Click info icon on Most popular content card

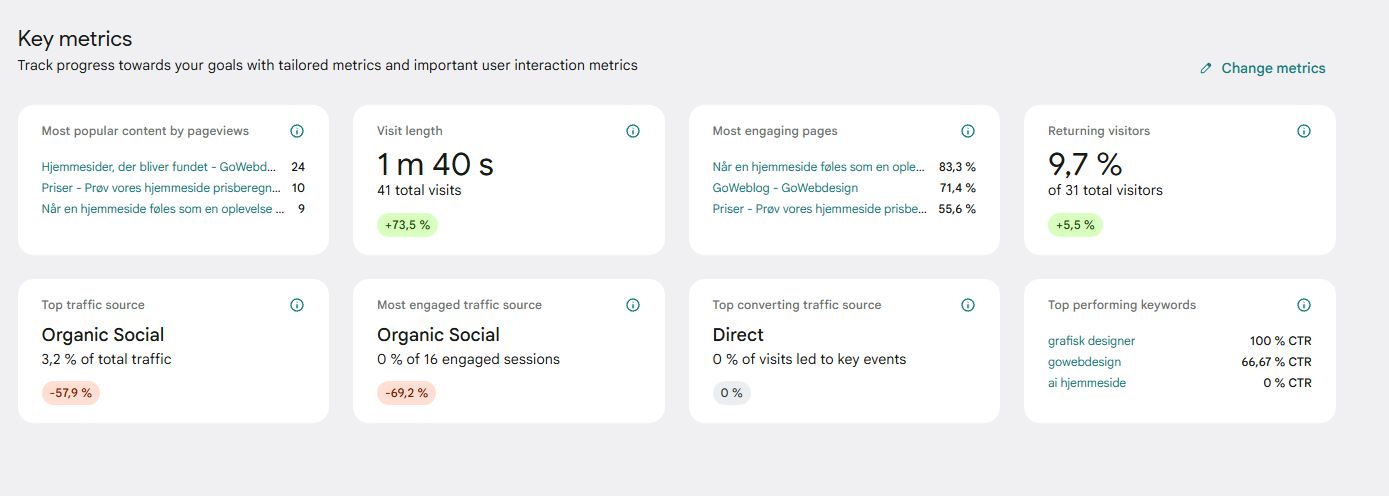297,131
